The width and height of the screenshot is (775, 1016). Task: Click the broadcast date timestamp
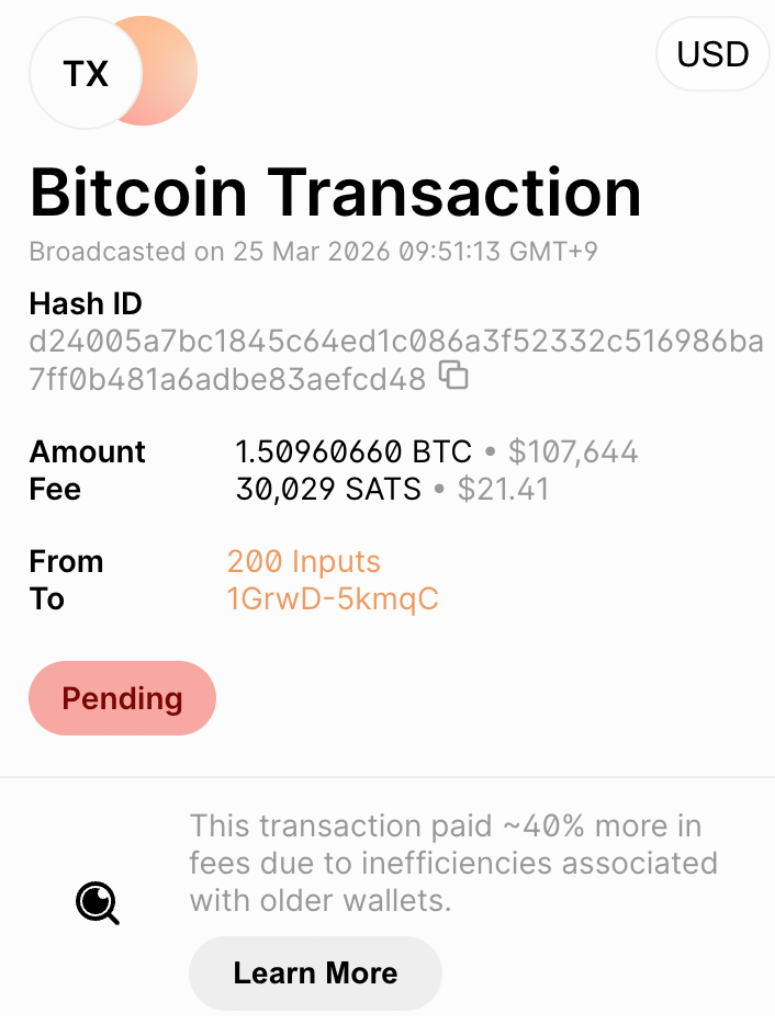point(313,251)
